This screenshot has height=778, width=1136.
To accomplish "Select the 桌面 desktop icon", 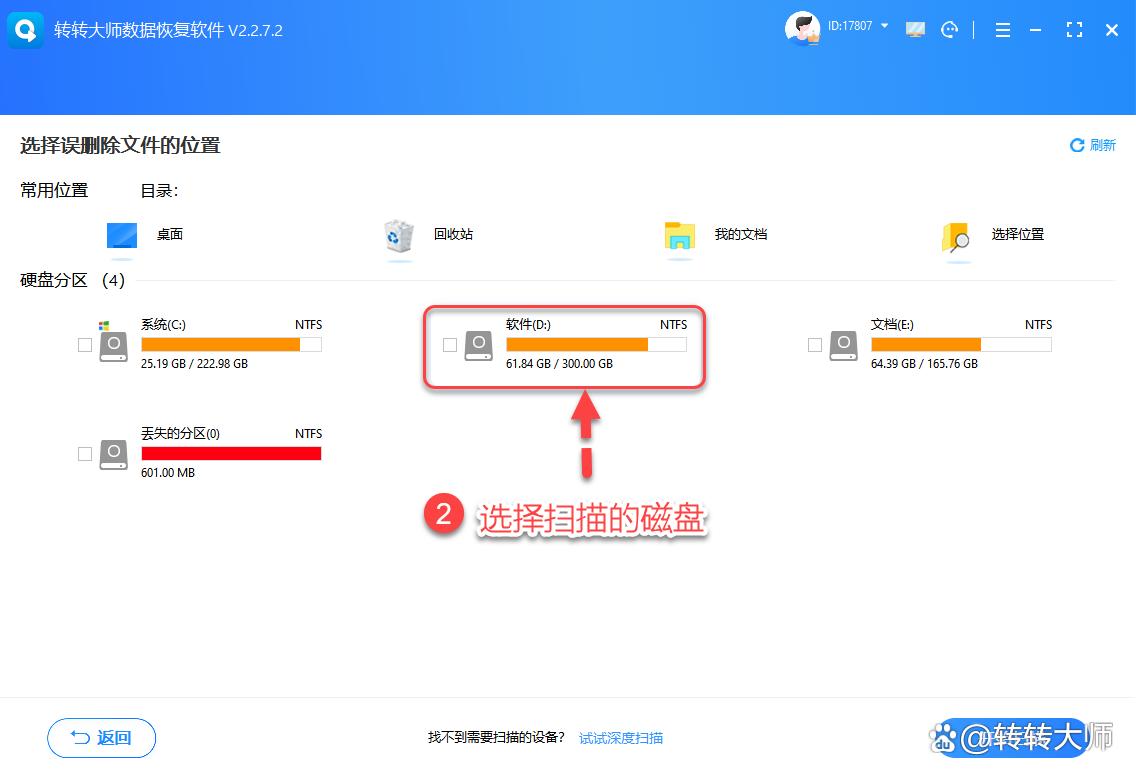I will 122,236.
